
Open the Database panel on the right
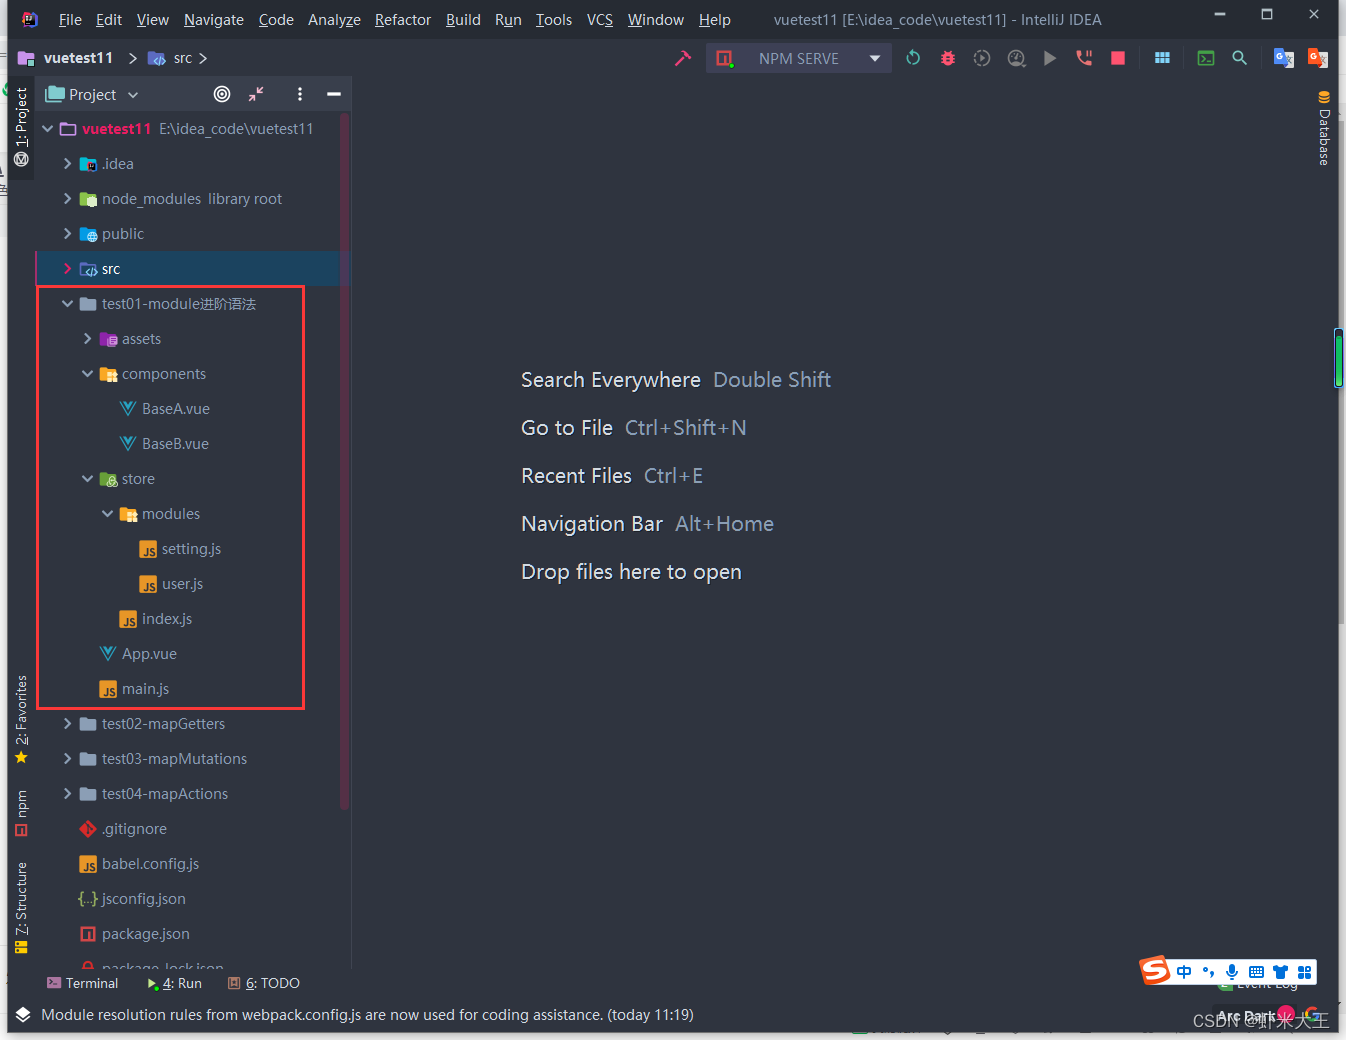click(x=1323, y=133)
